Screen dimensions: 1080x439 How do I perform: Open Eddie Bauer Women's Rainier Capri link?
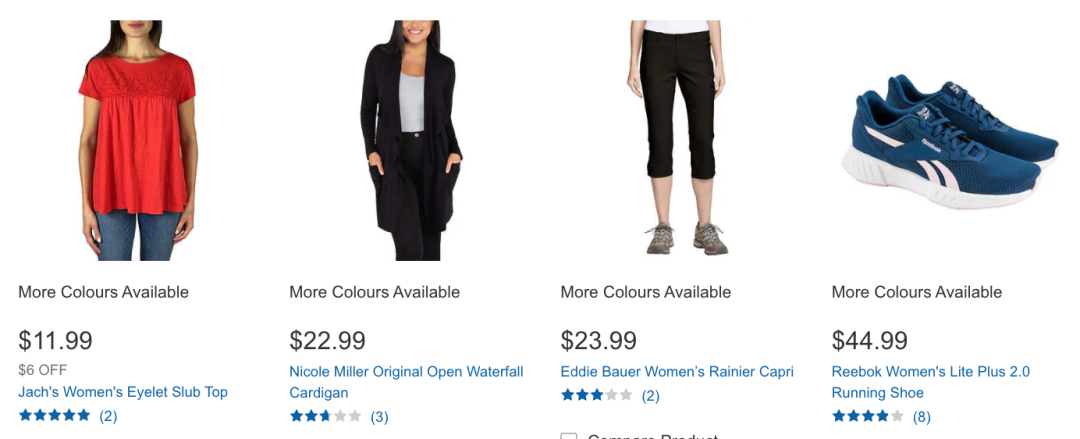(x=677, y=371)
